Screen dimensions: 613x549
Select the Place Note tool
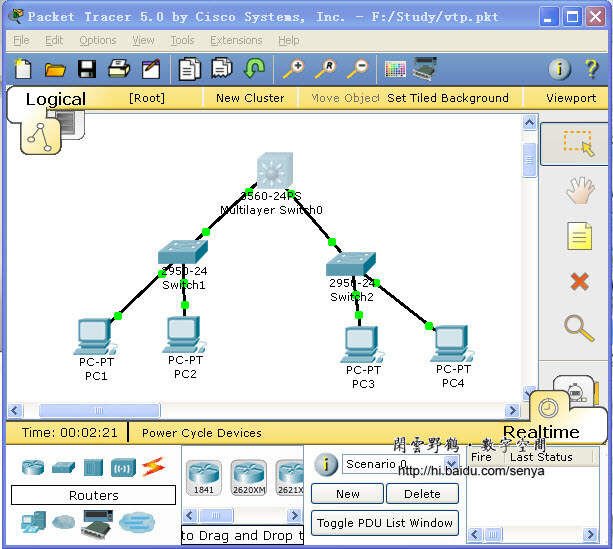(x=578, y=236)
